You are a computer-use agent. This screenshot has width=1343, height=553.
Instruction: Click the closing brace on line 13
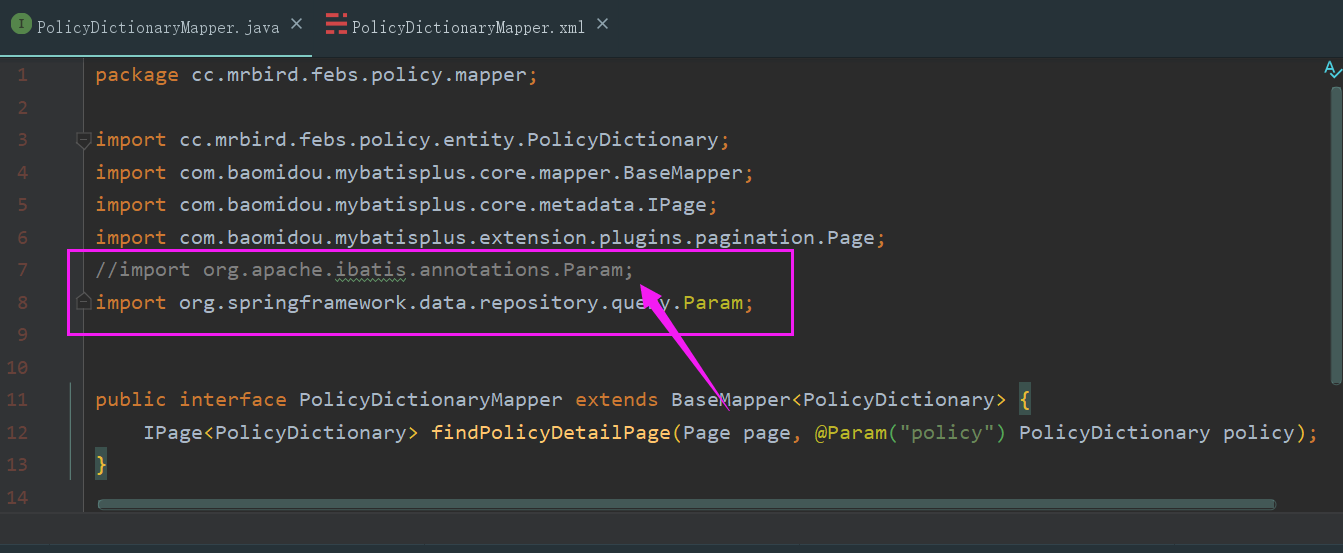101,465
